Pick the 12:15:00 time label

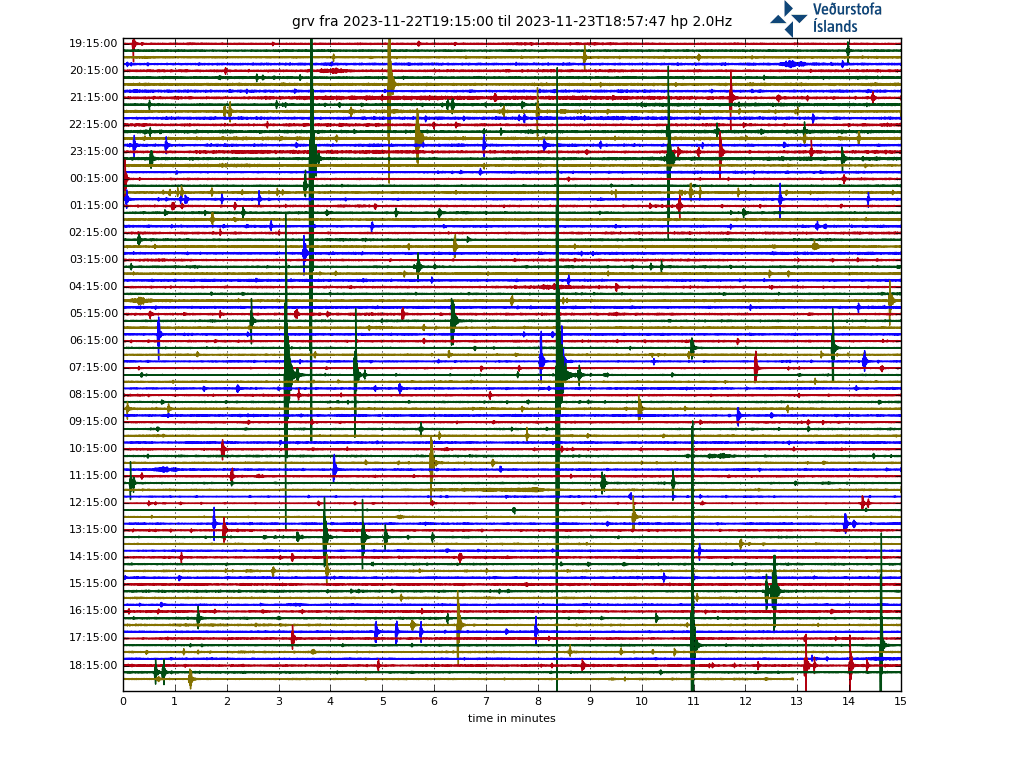(x=93, y=503)
